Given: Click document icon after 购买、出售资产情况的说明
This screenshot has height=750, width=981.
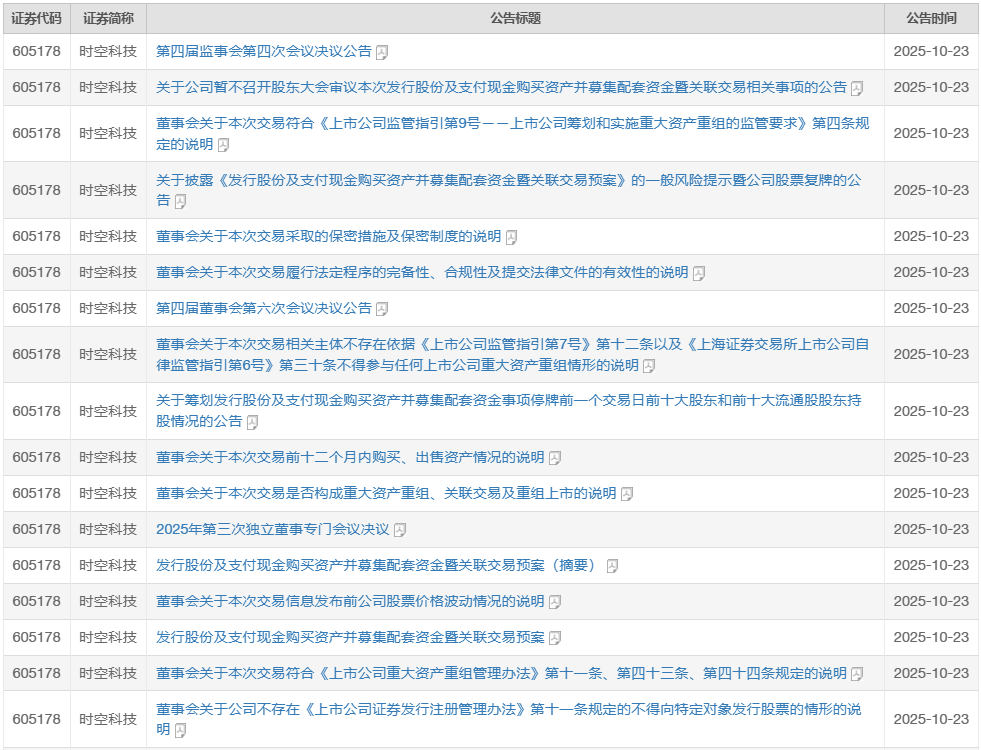Looking at the screenshot, I should [x=555, y=458].
